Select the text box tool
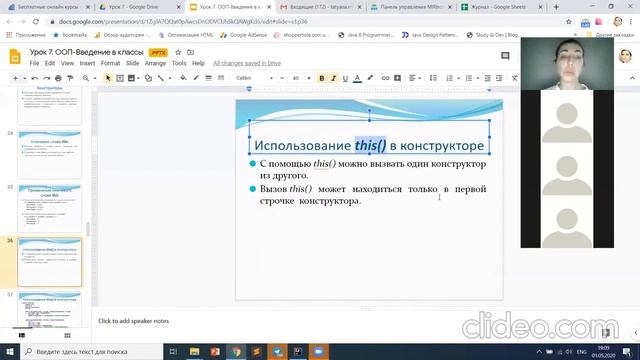 [120, 78]
